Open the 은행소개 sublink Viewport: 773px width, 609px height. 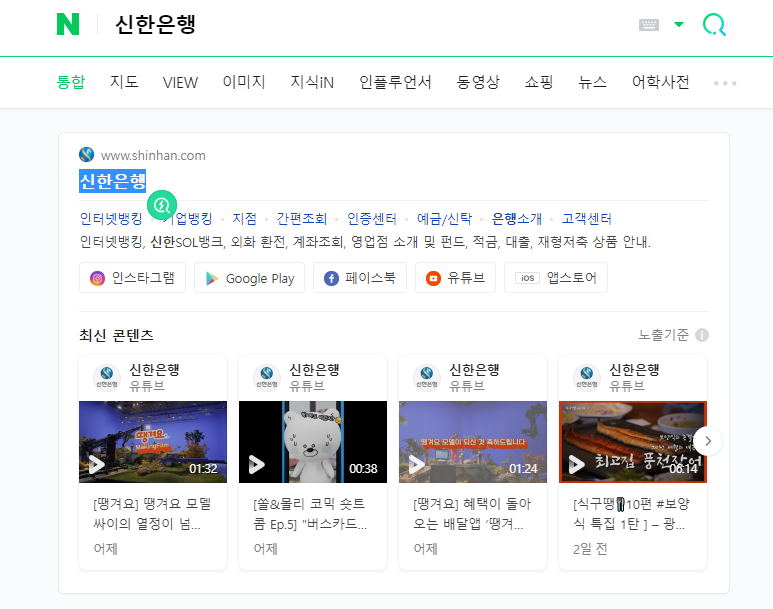[x=517, y=218]
